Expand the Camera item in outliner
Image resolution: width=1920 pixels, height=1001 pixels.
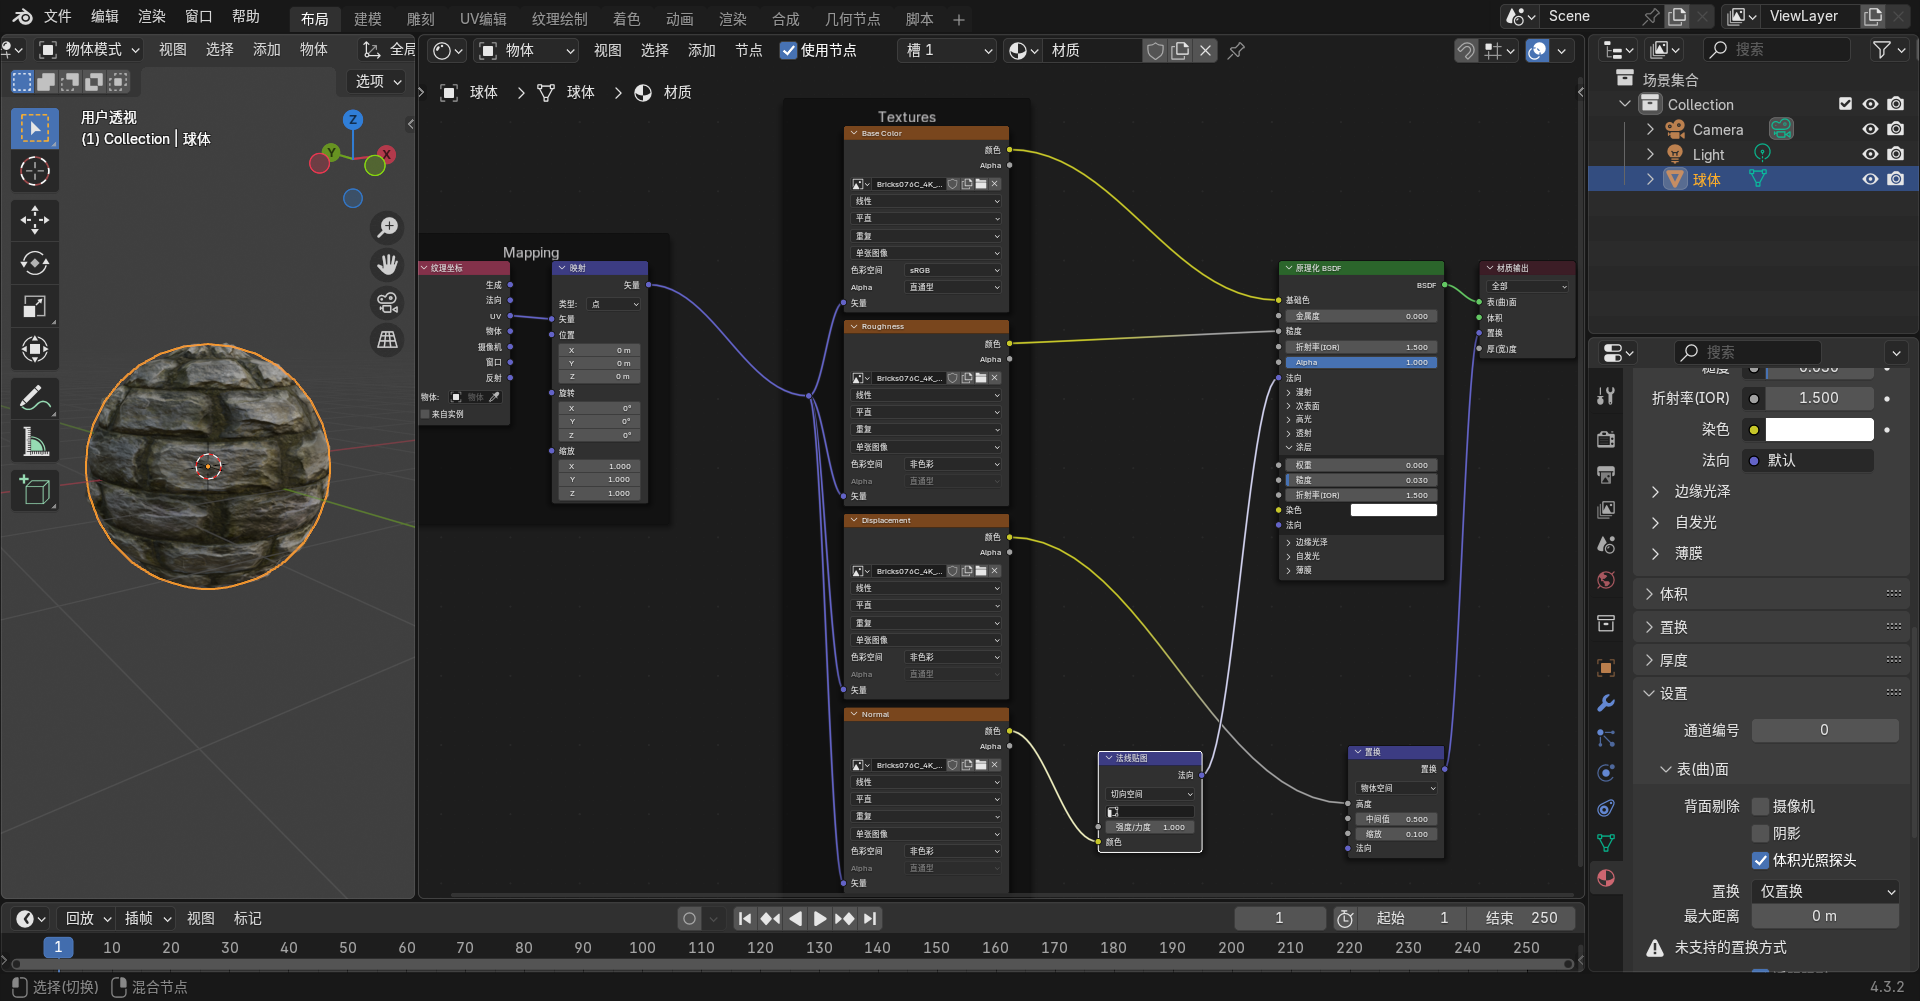pos(1650,130)
